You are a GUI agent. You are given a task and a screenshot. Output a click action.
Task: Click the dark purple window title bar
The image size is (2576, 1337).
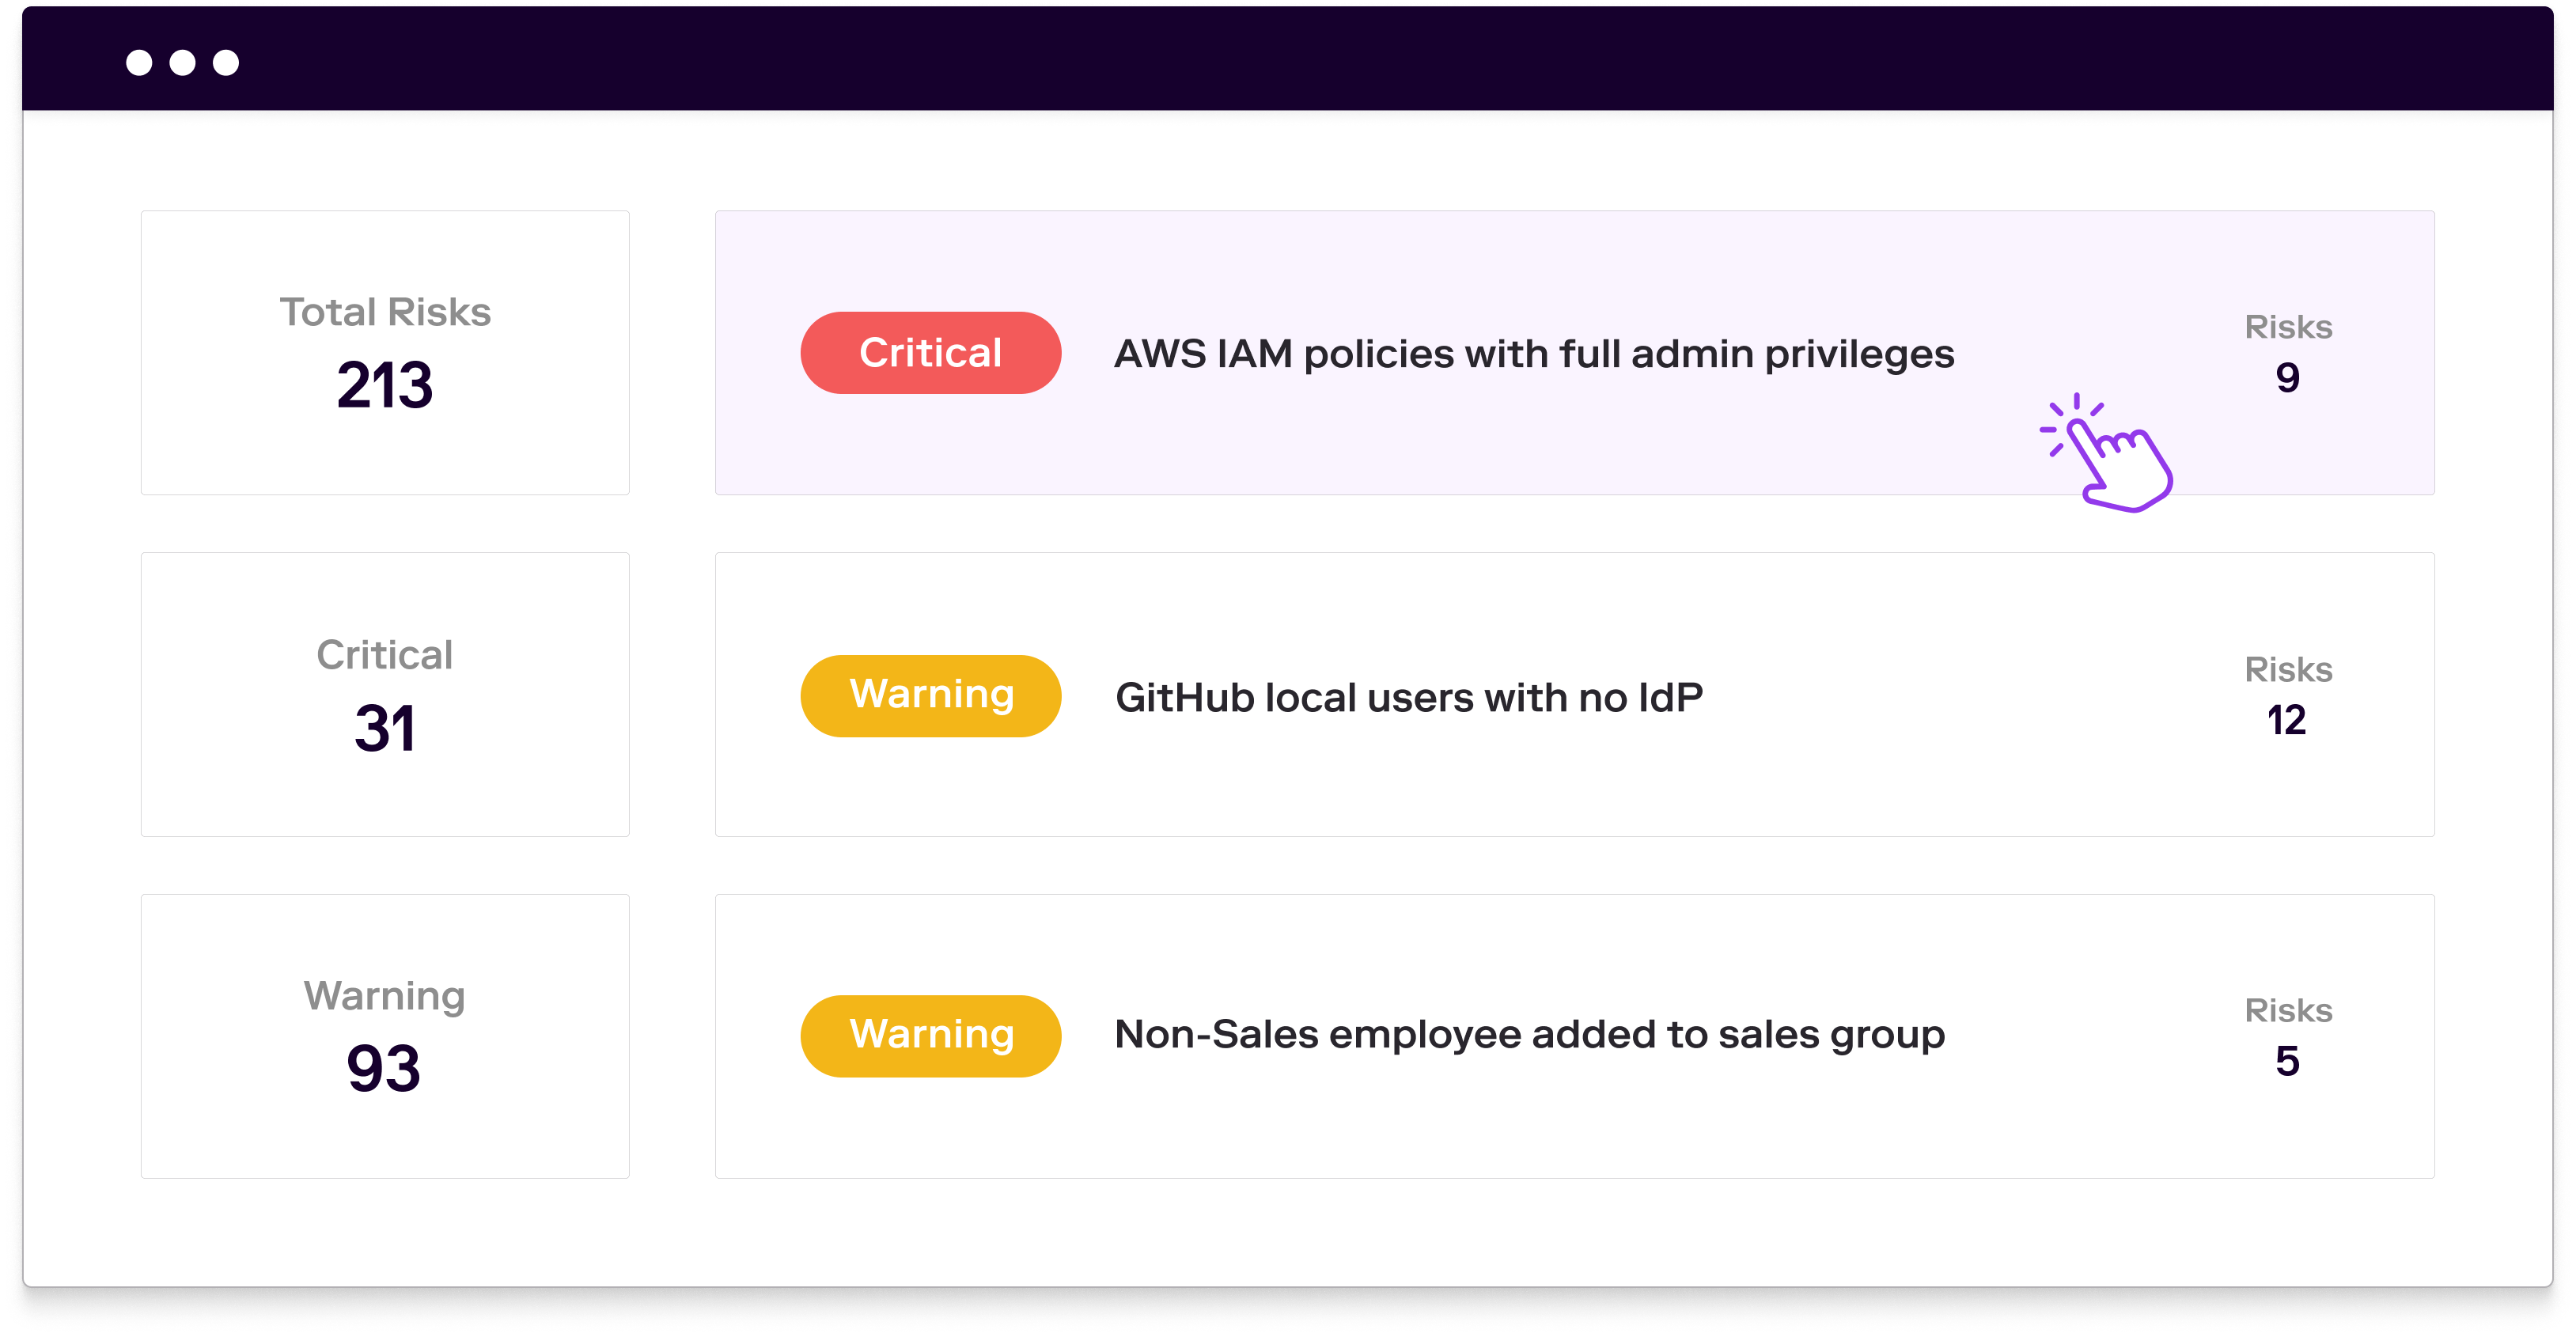(x=1288, y=58)
